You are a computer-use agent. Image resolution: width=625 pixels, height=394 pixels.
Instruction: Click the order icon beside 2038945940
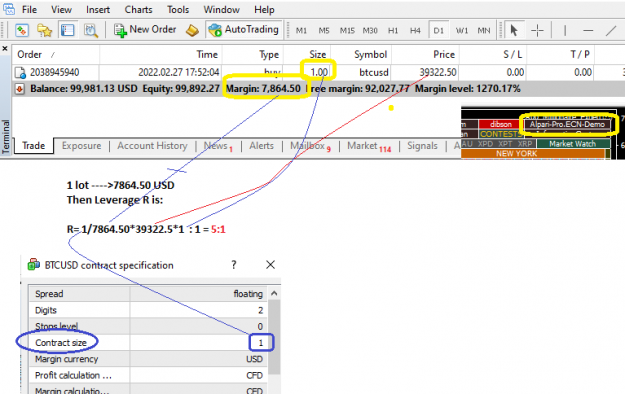20,73
